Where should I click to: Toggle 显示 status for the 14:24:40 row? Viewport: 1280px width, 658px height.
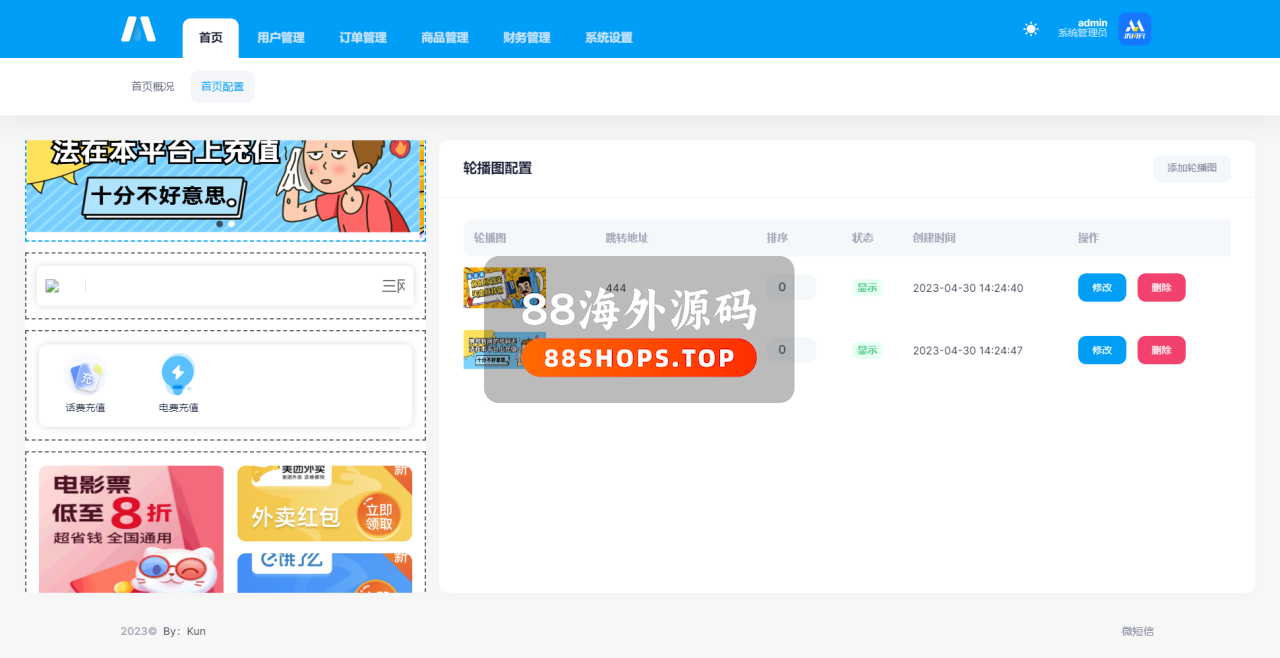866,288
